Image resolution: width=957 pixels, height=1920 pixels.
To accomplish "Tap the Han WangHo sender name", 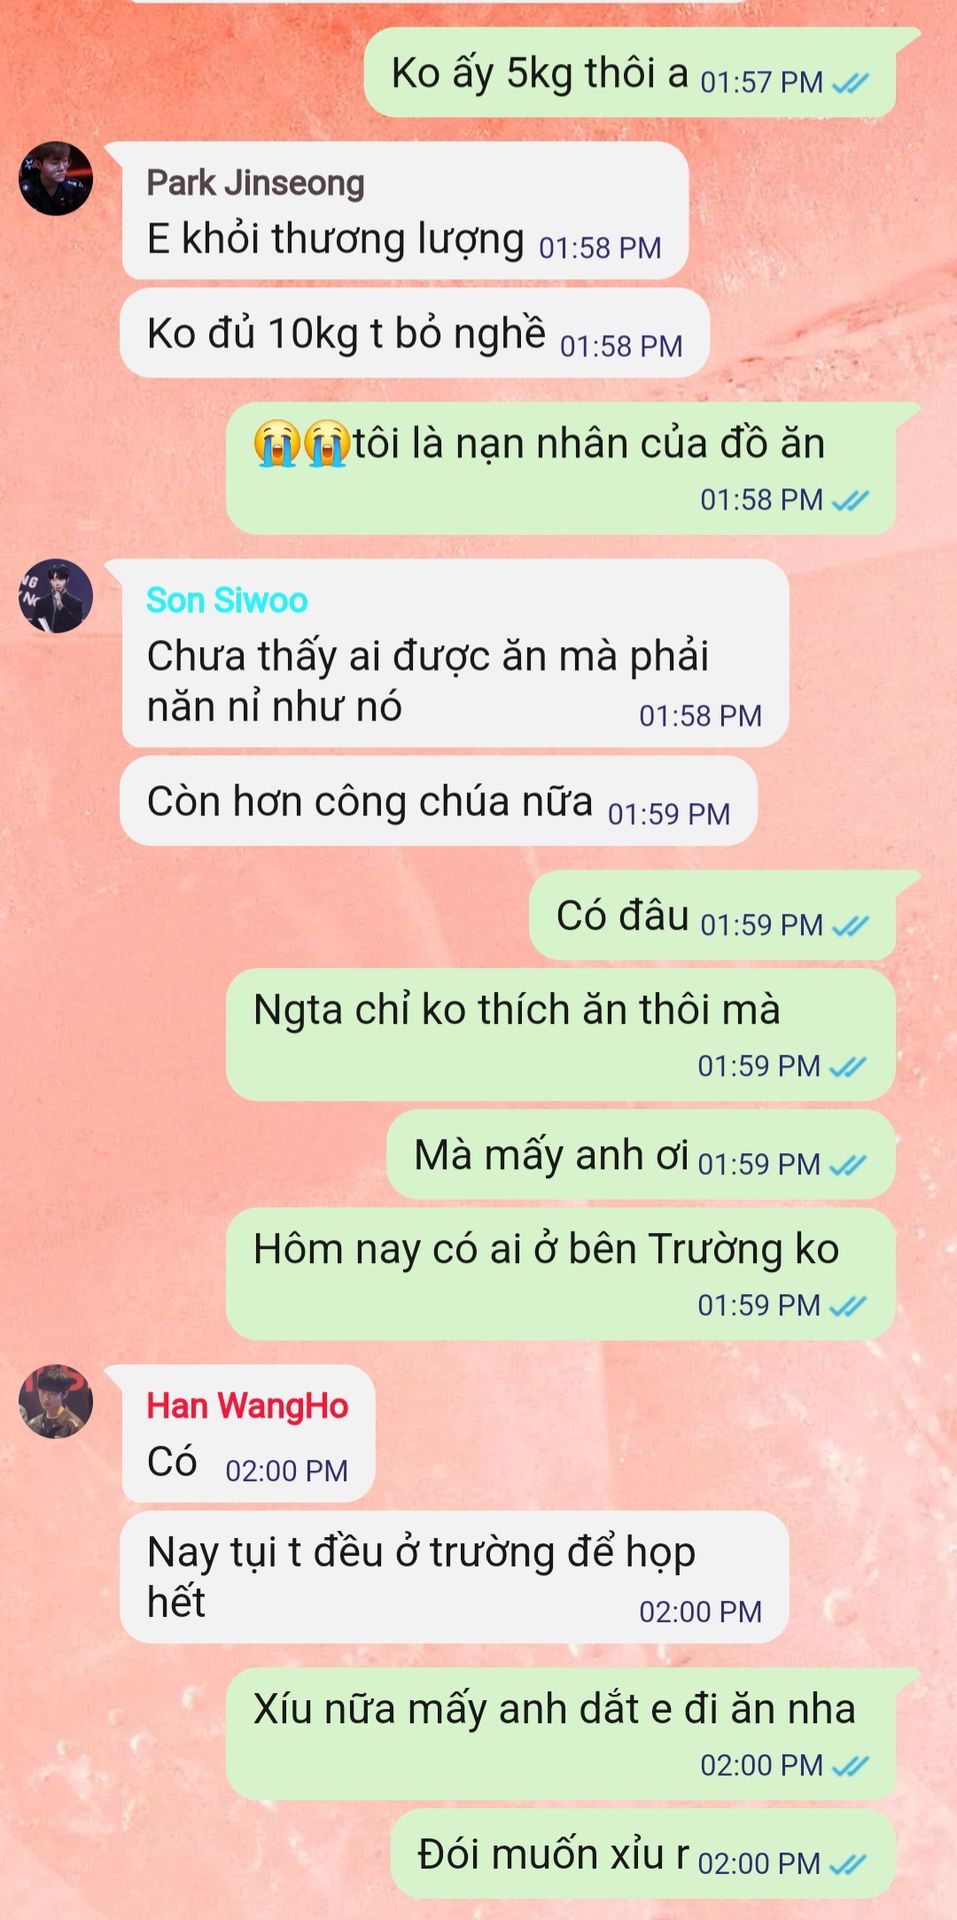I will [x=247, y=1406].
